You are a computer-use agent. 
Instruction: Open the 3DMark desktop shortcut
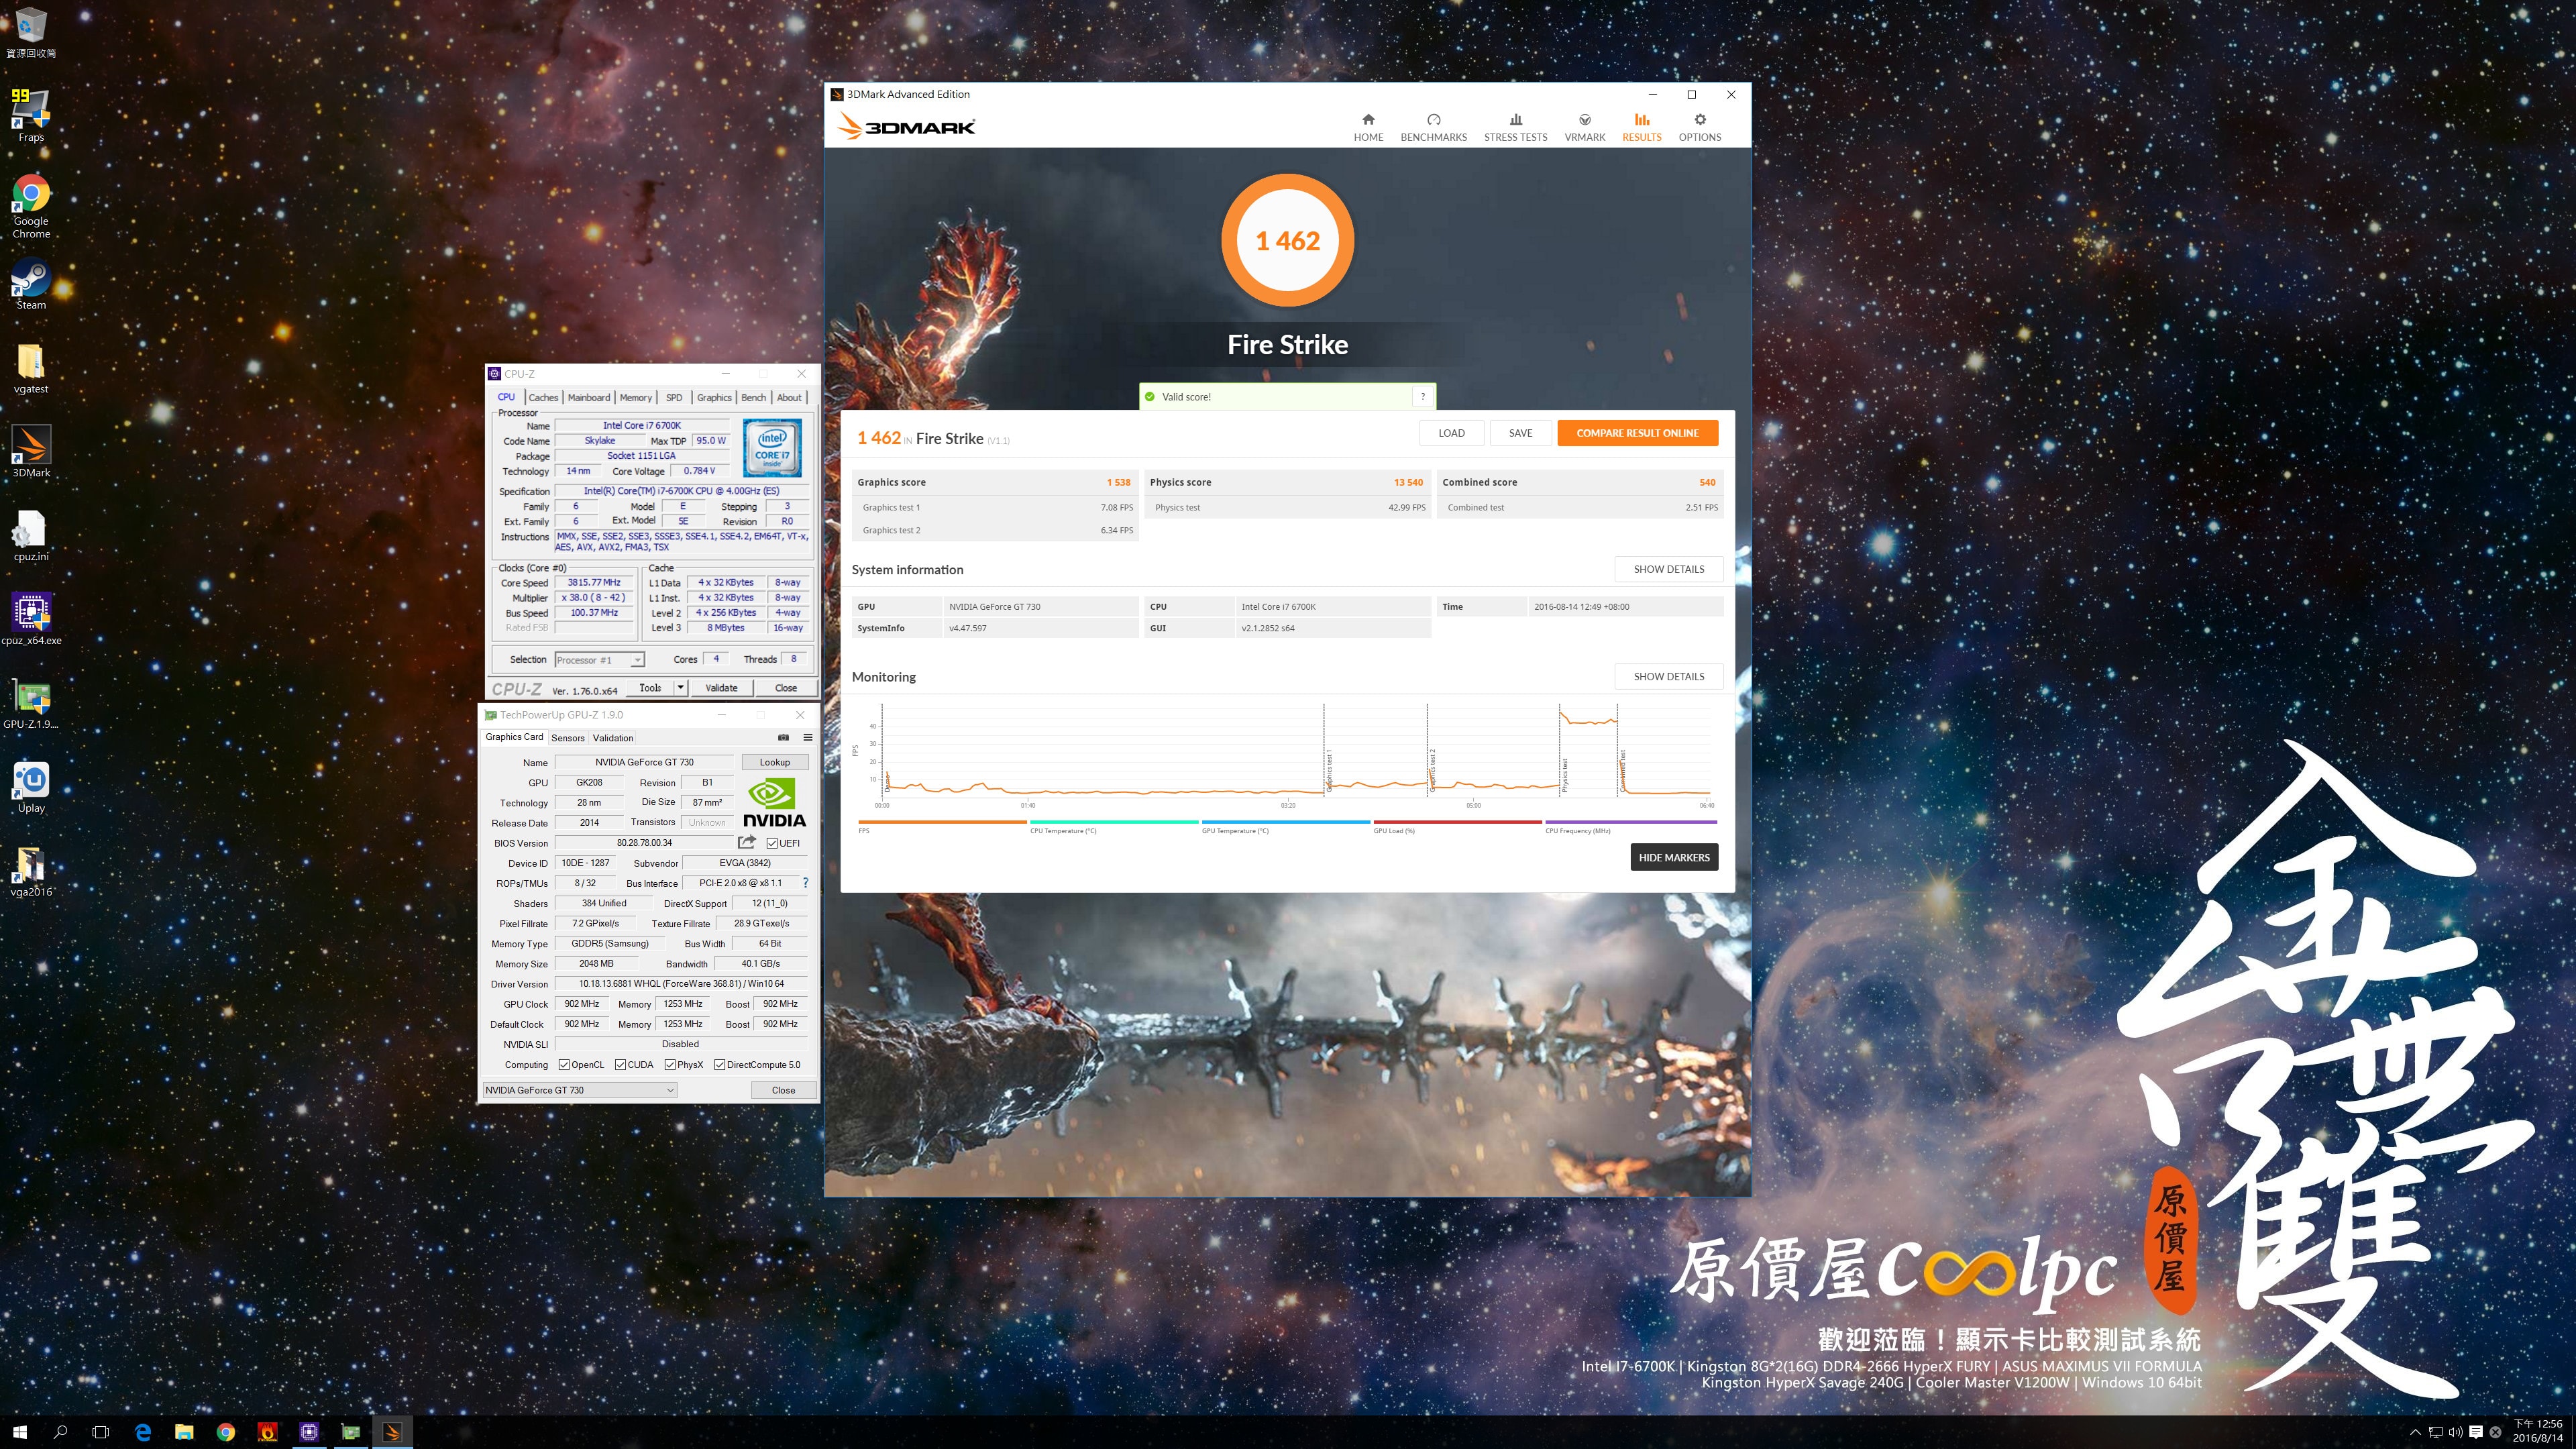tap(31, 452)
